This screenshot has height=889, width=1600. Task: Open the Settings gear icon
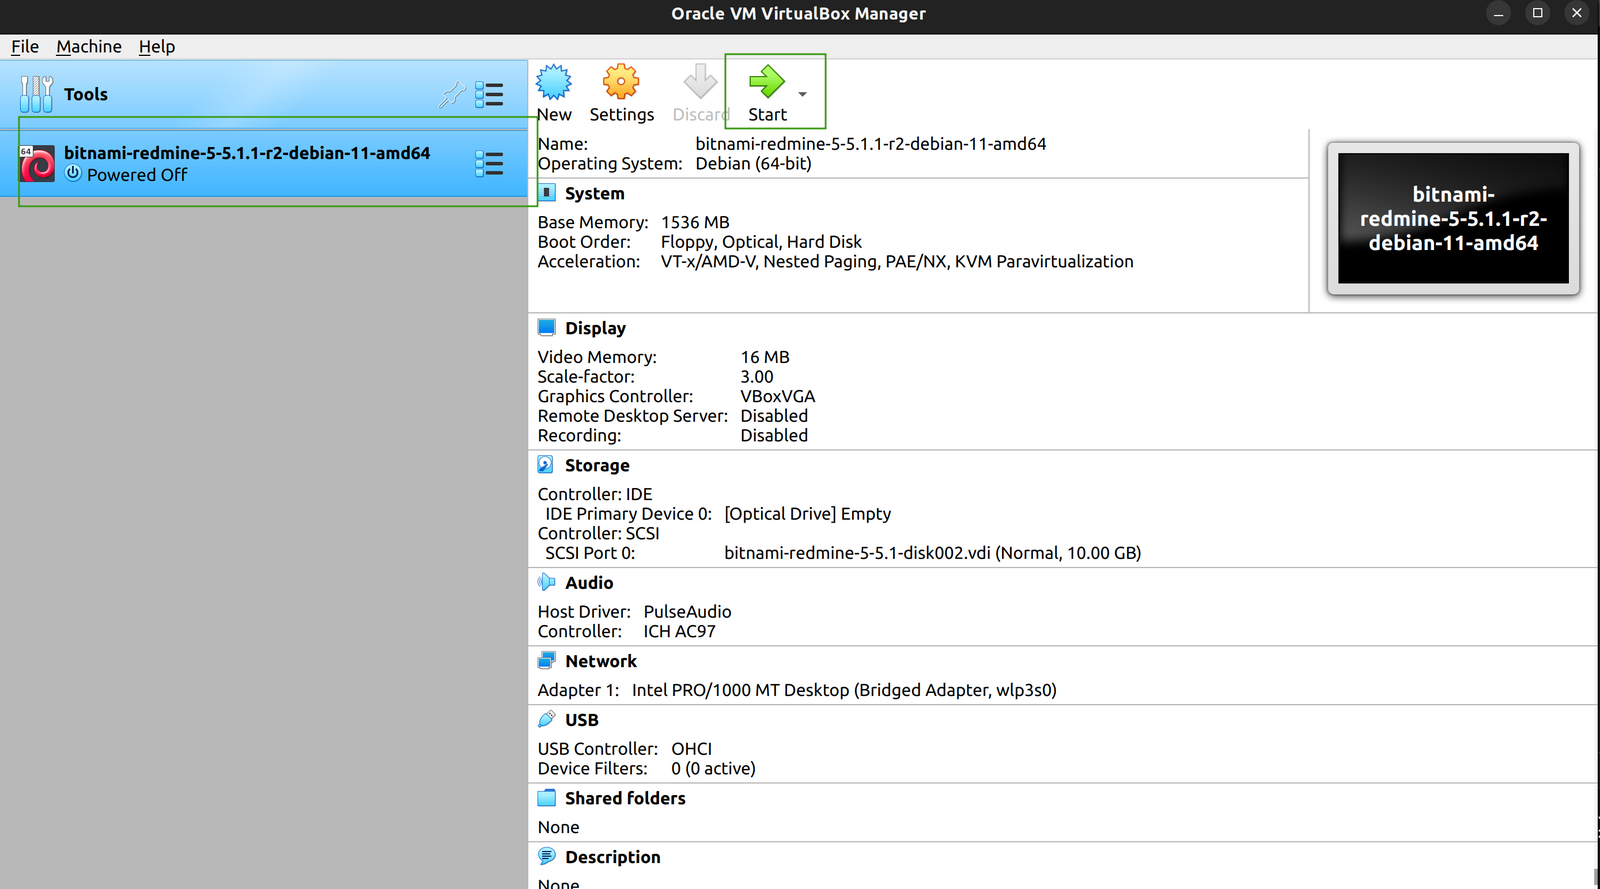tap(621, 83)
